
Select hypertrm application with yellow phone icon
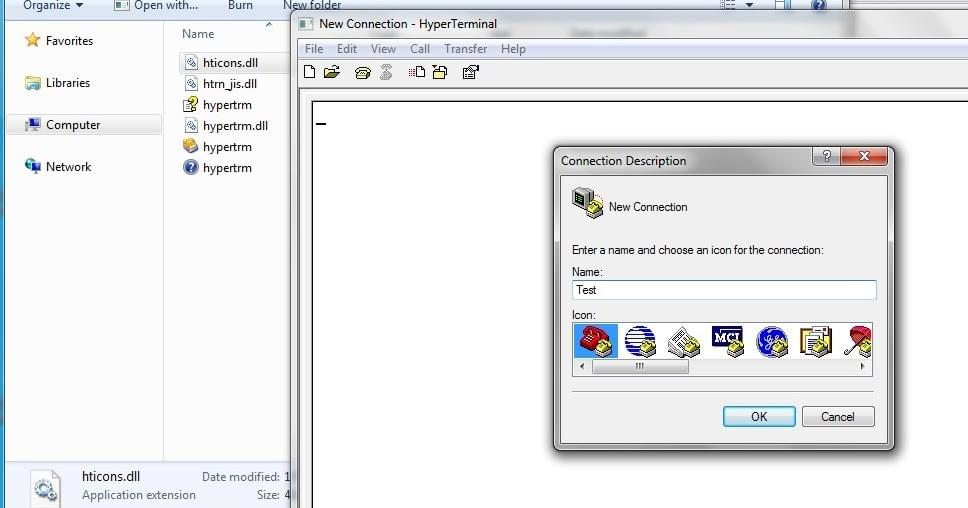pos(191,146)
